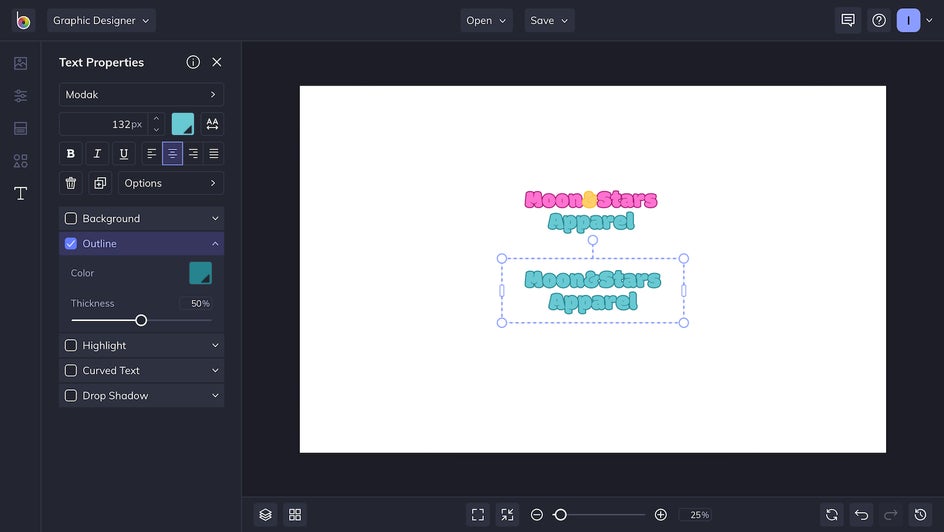The width and height of the screenshot is (944, 532).
Task: Uncheck the Outline checkbox
Action: (71, 244)
